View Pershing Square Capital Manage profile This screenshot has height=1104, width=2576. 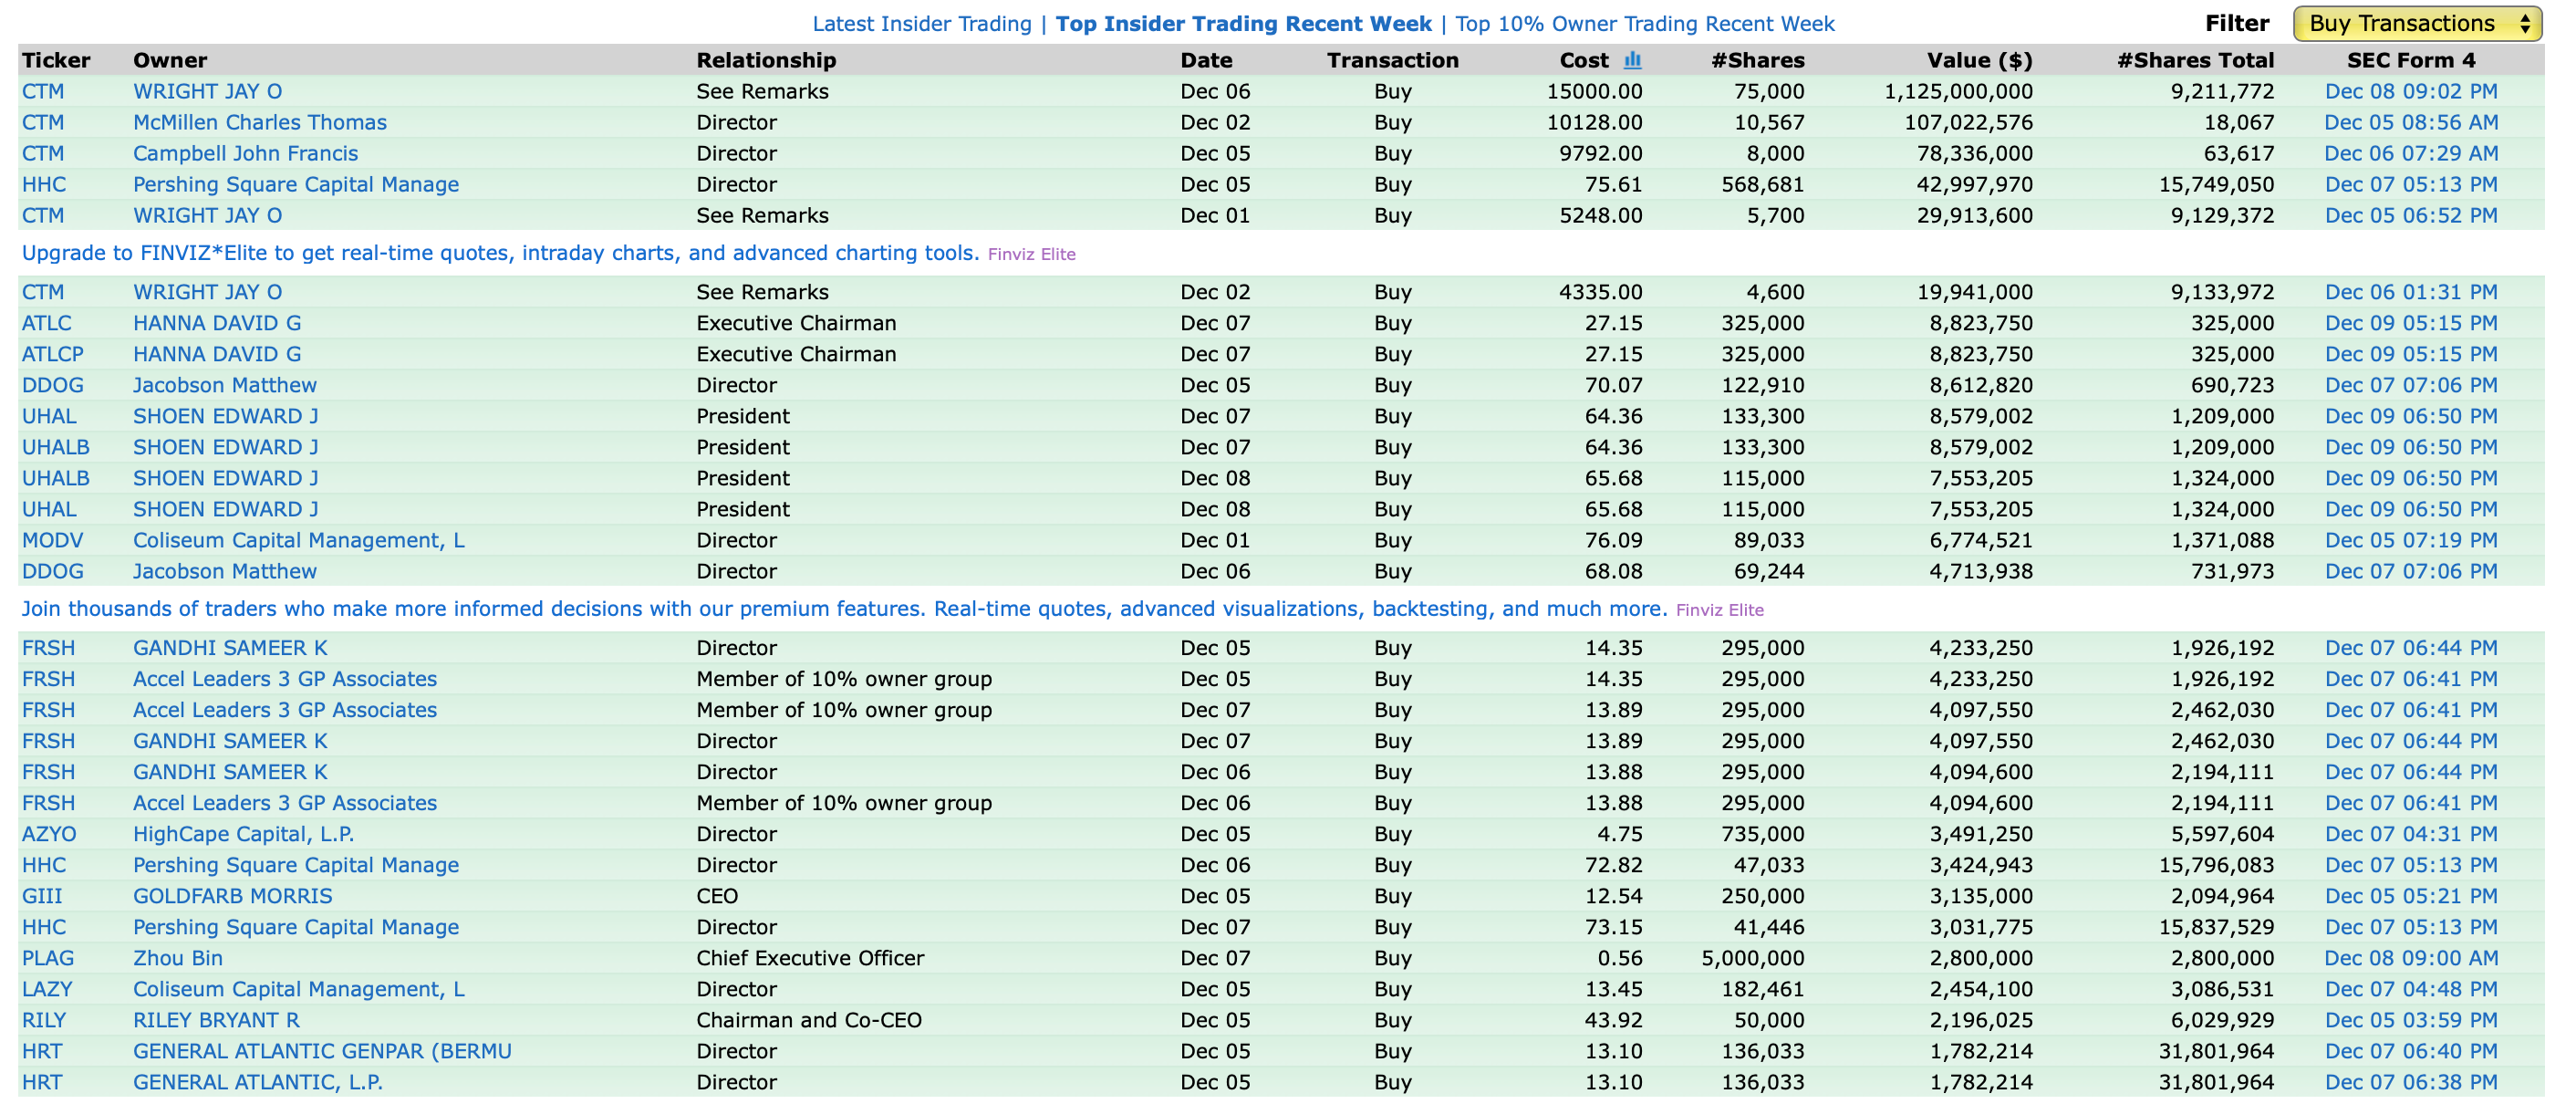[x=296, y=184]
